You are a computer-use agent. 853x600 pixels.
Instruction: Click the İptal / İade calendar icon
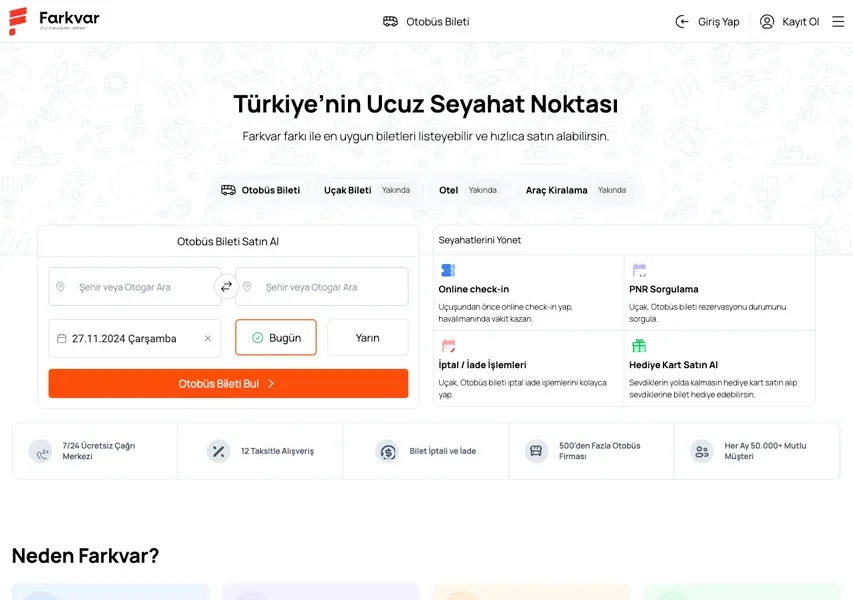pos(448,345)
